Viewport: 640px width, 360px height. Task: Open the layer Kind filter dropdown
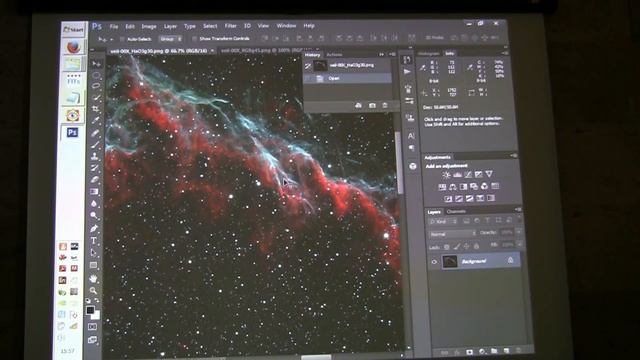pyautogui.click(x=443, y=222)
